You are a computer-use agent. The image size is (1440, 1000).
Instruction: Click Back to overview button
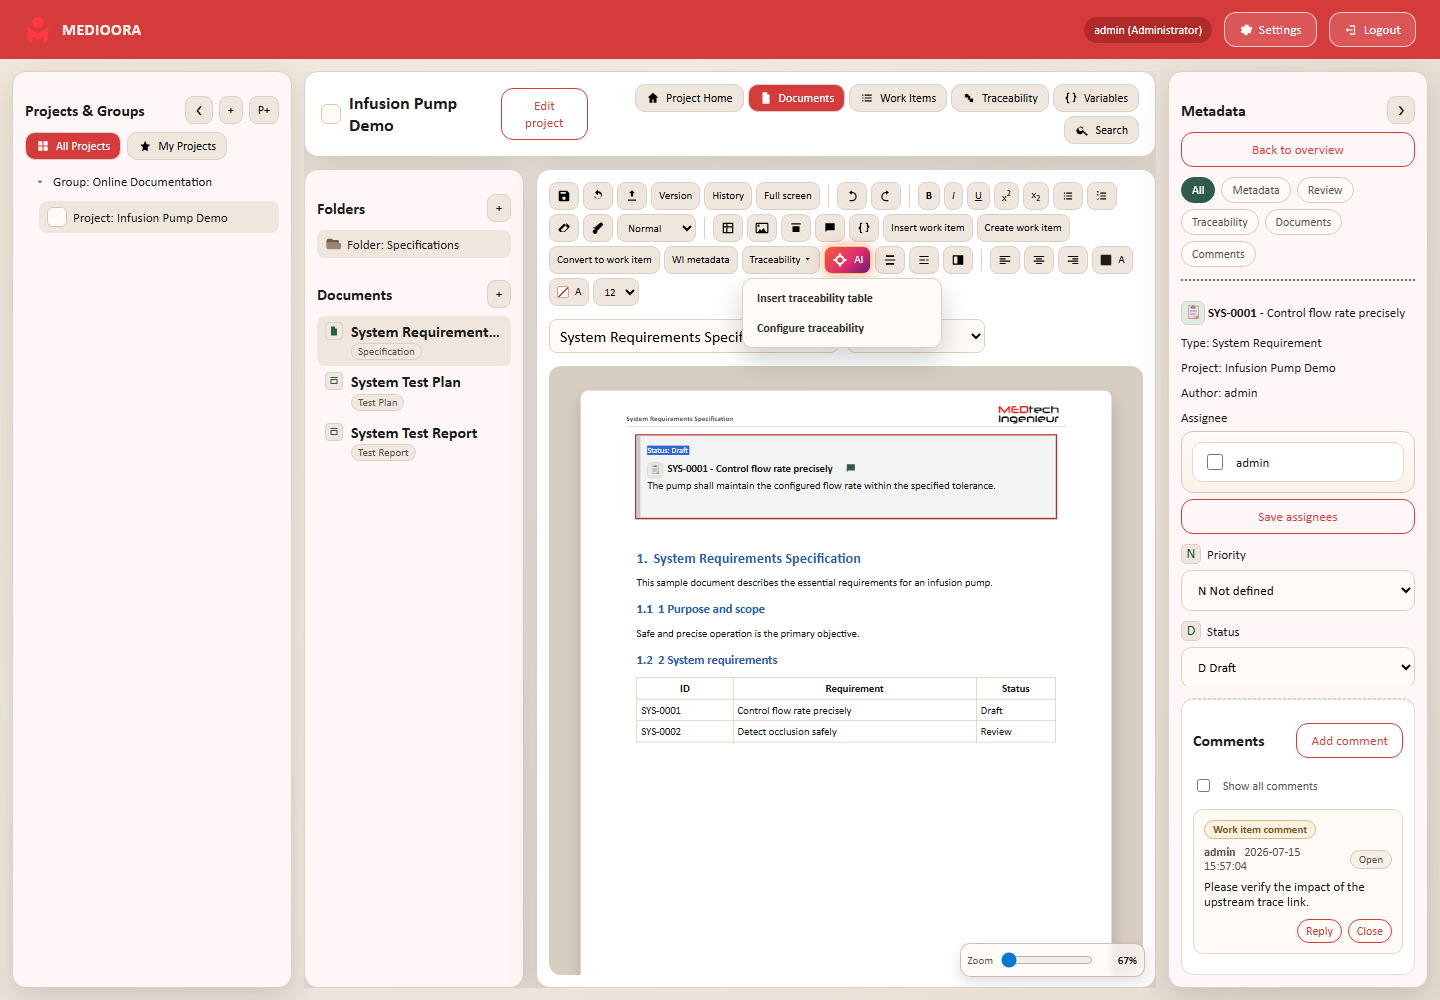tap(1298, 150)
